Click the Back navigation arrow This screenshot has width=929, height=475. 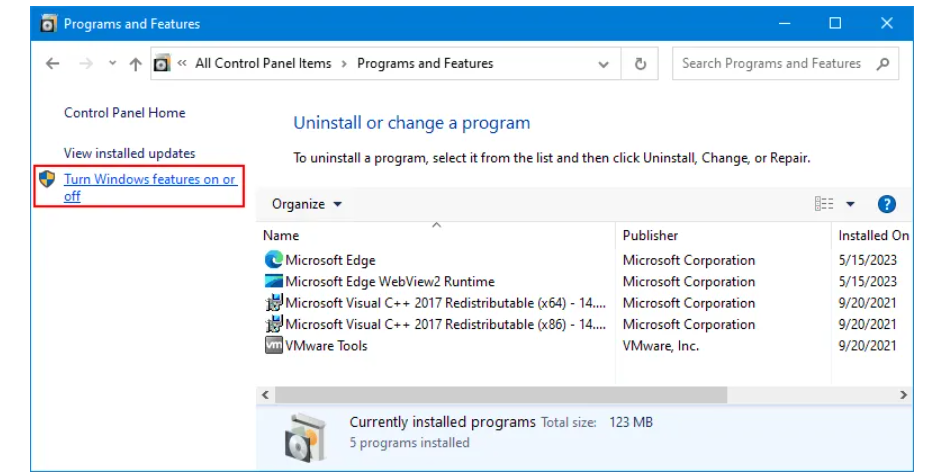tap(53, 63)
